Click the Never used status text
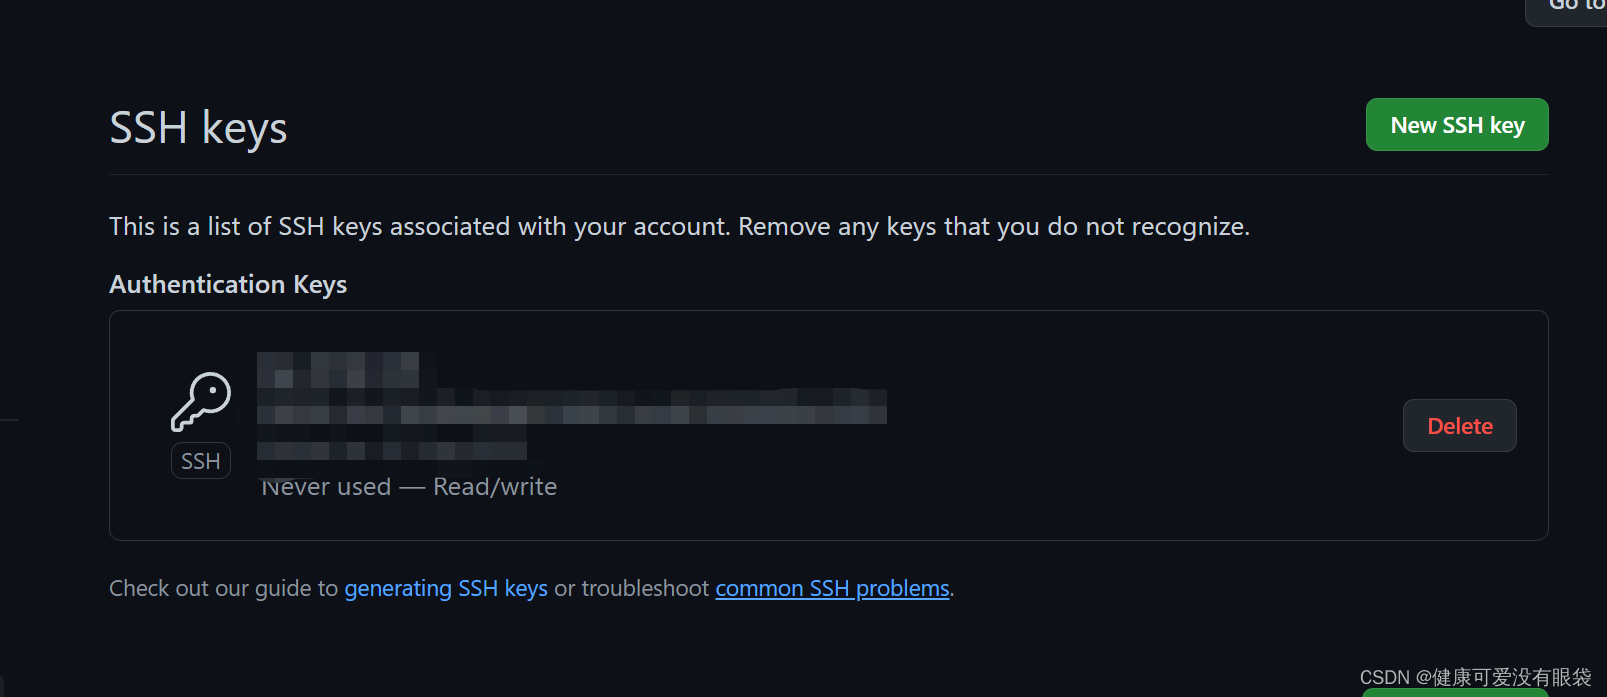This screenshot has height=697, width=1607. [x=326, y=487]
